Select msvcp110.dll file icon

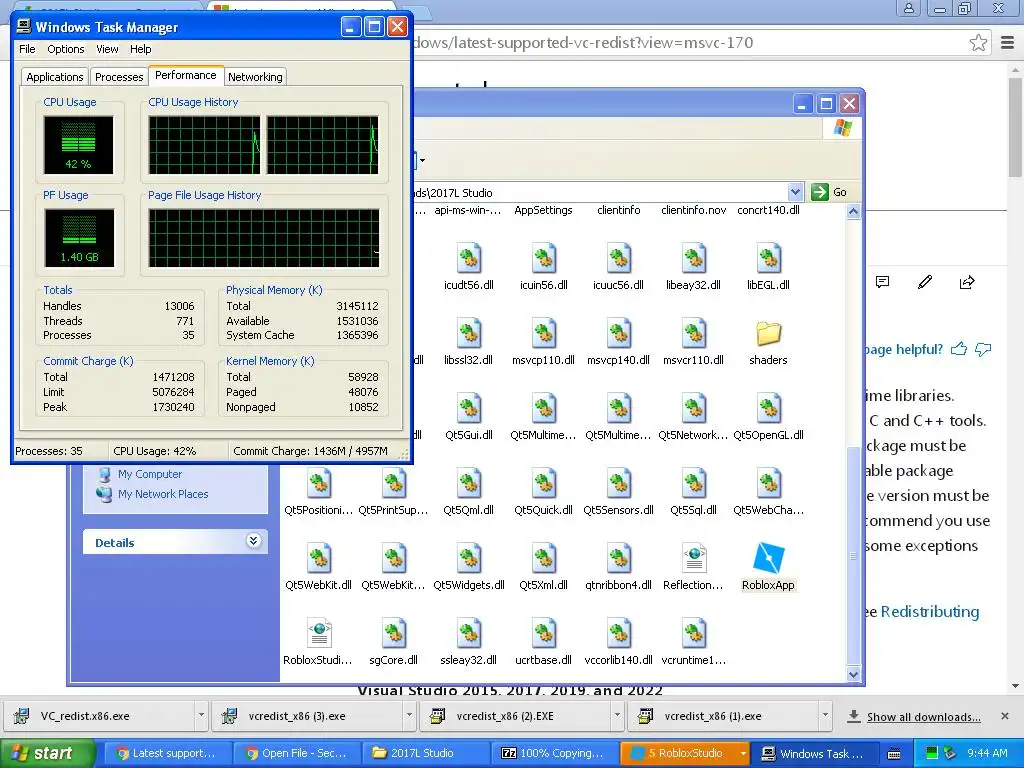543,334
